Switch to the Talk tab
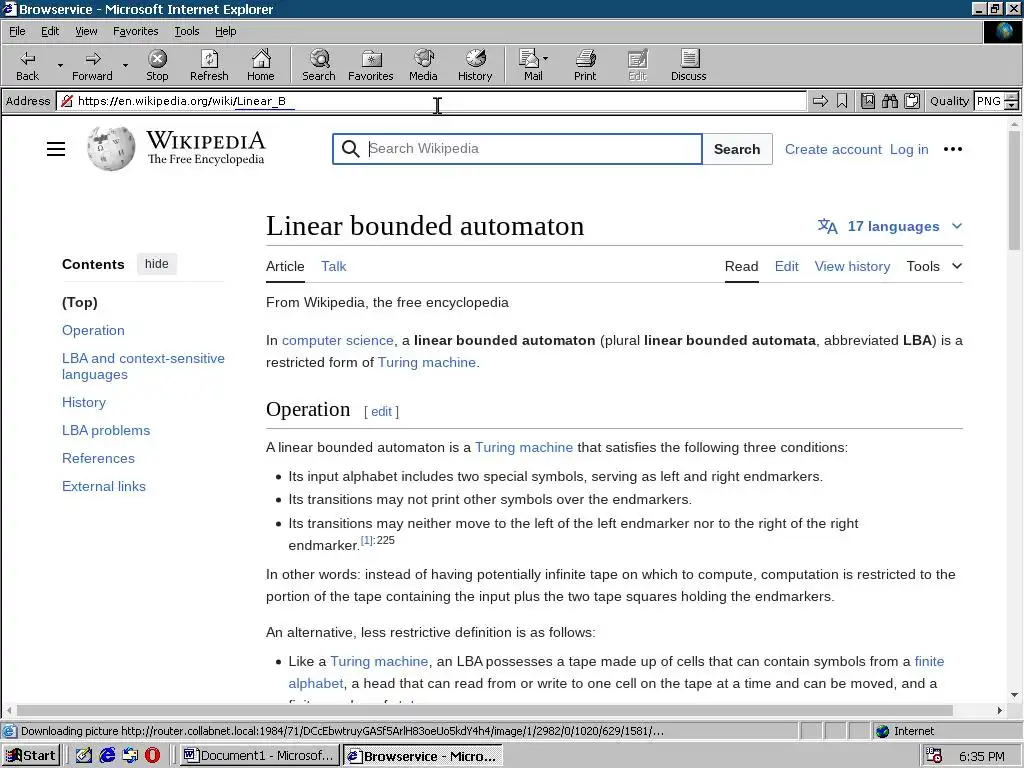1024x768 pixels. tap(333, 266)
